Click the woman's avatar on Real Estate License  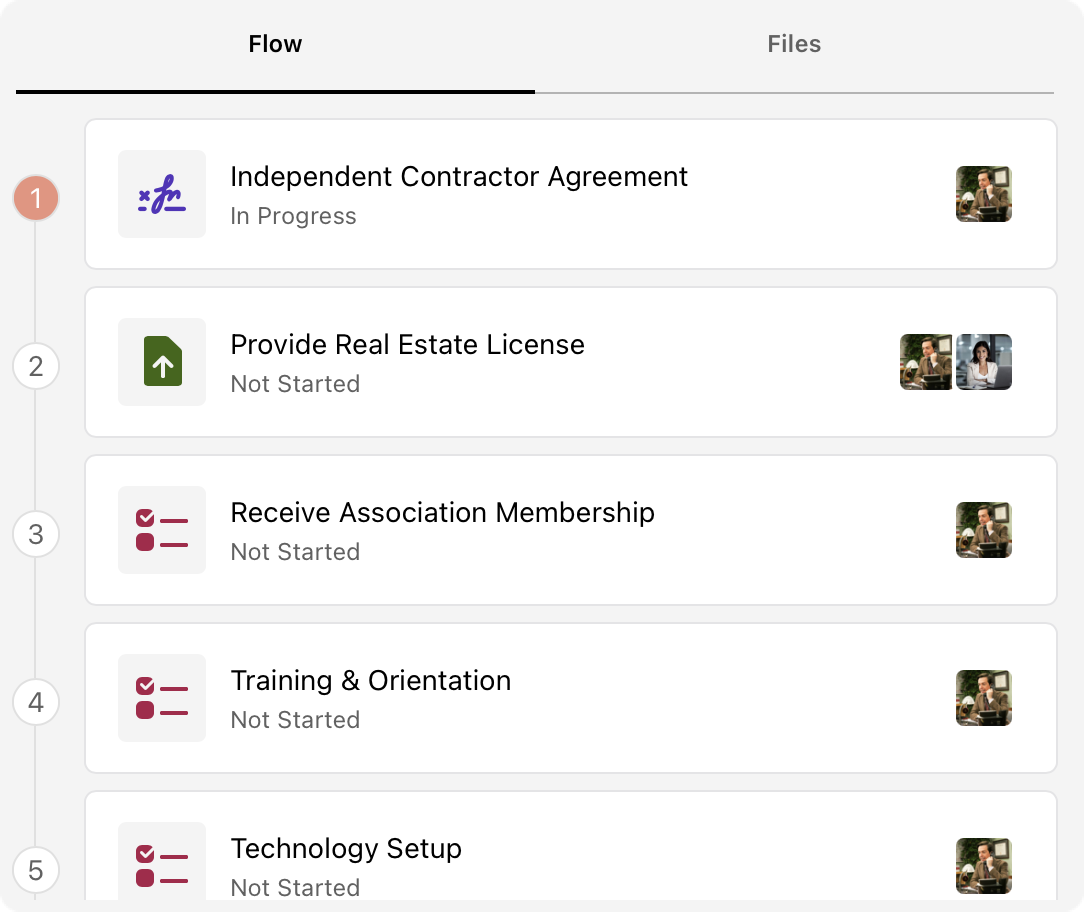click(984, 362)
